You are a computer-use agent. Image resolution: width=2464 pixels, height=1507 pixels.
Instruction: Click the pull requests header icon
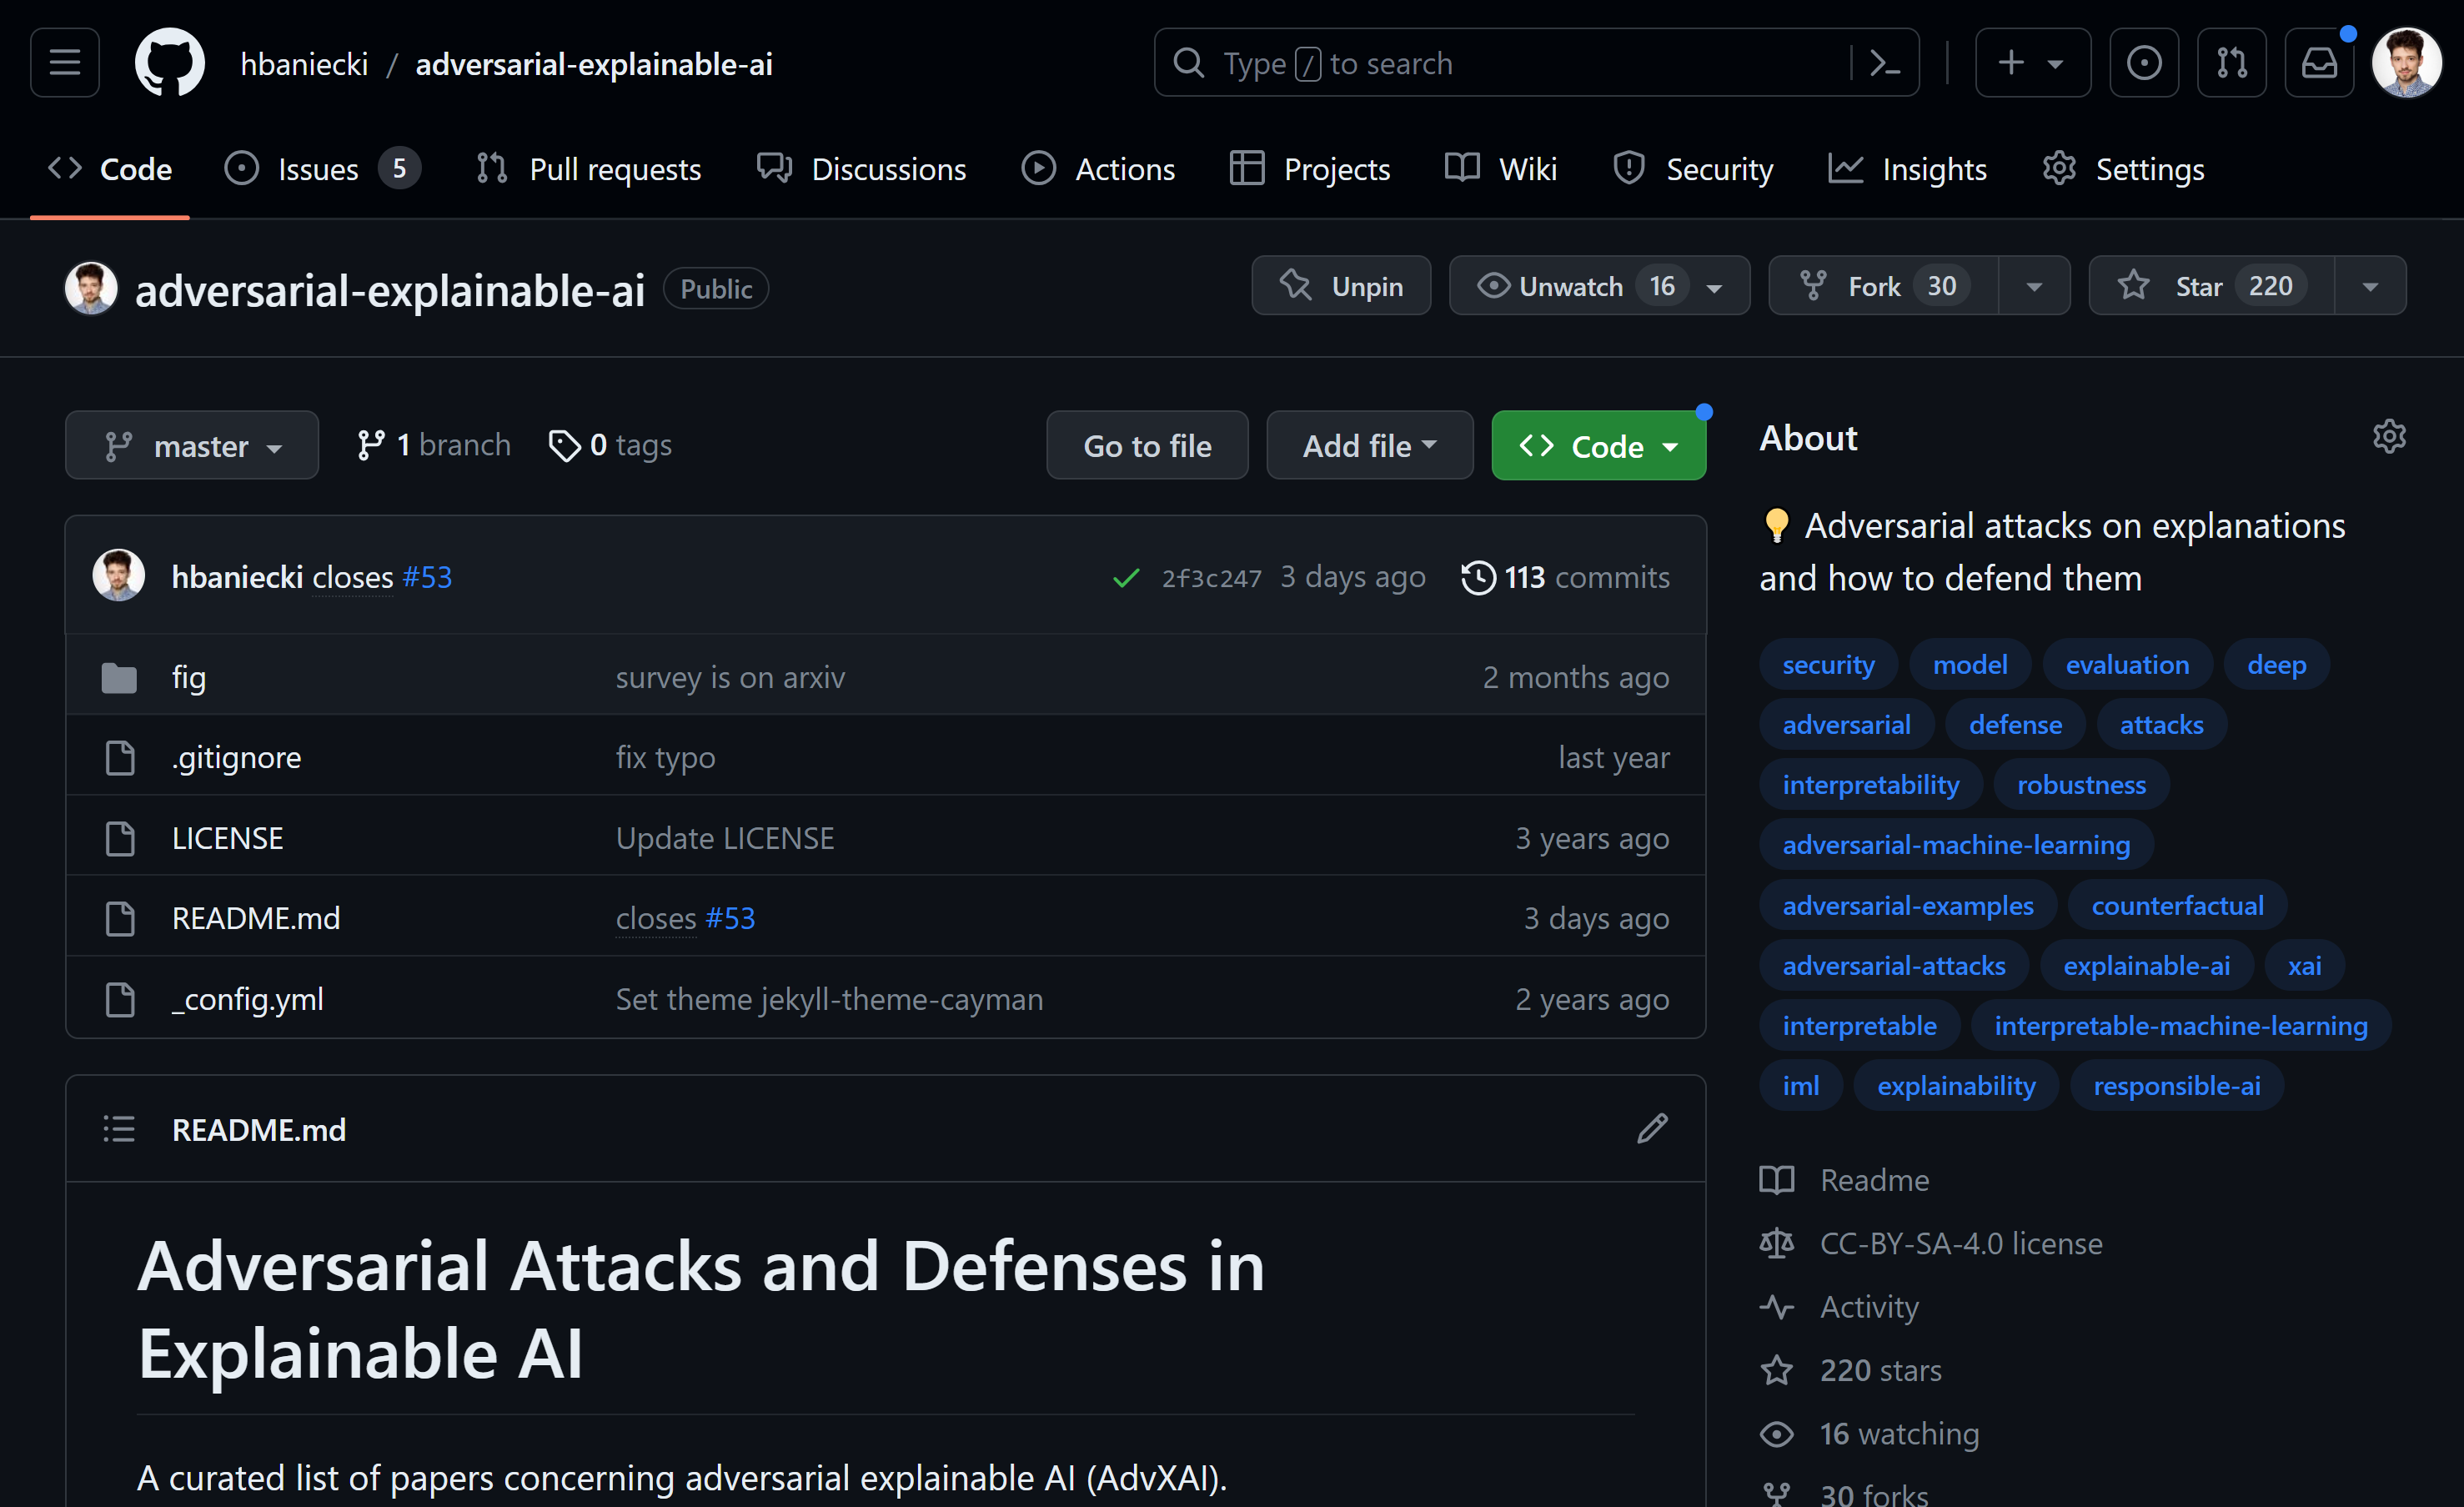(x=2231, y=63)
